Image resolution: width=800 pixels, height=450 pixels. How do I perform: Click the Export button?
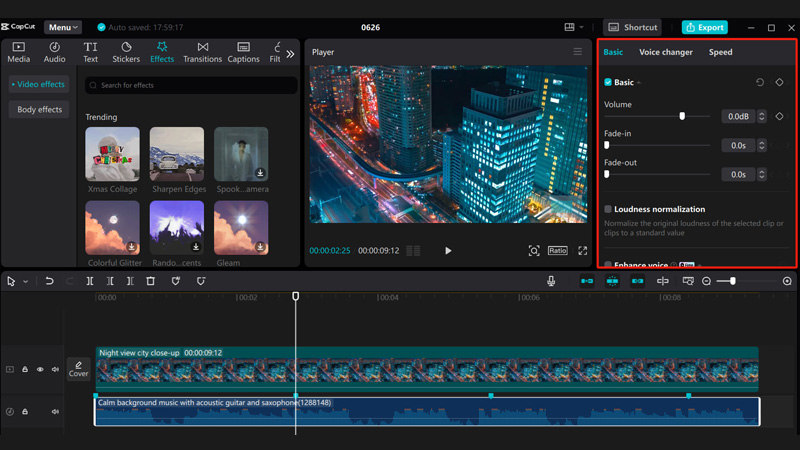click(705, 27)
